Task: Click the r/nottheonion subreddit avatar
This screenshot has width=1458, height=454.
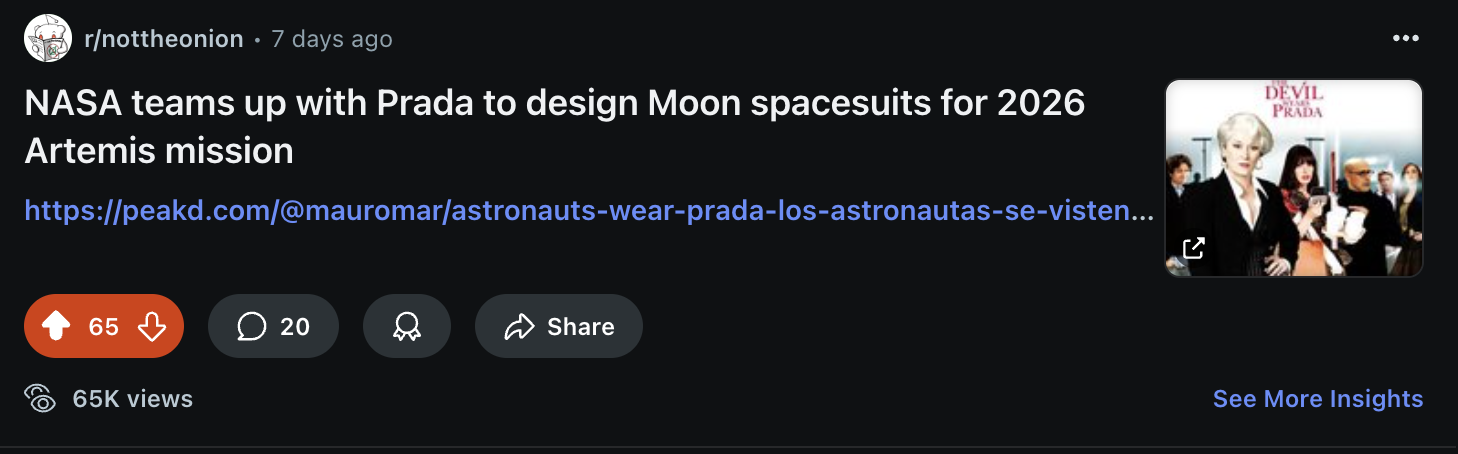Action: 49,39
